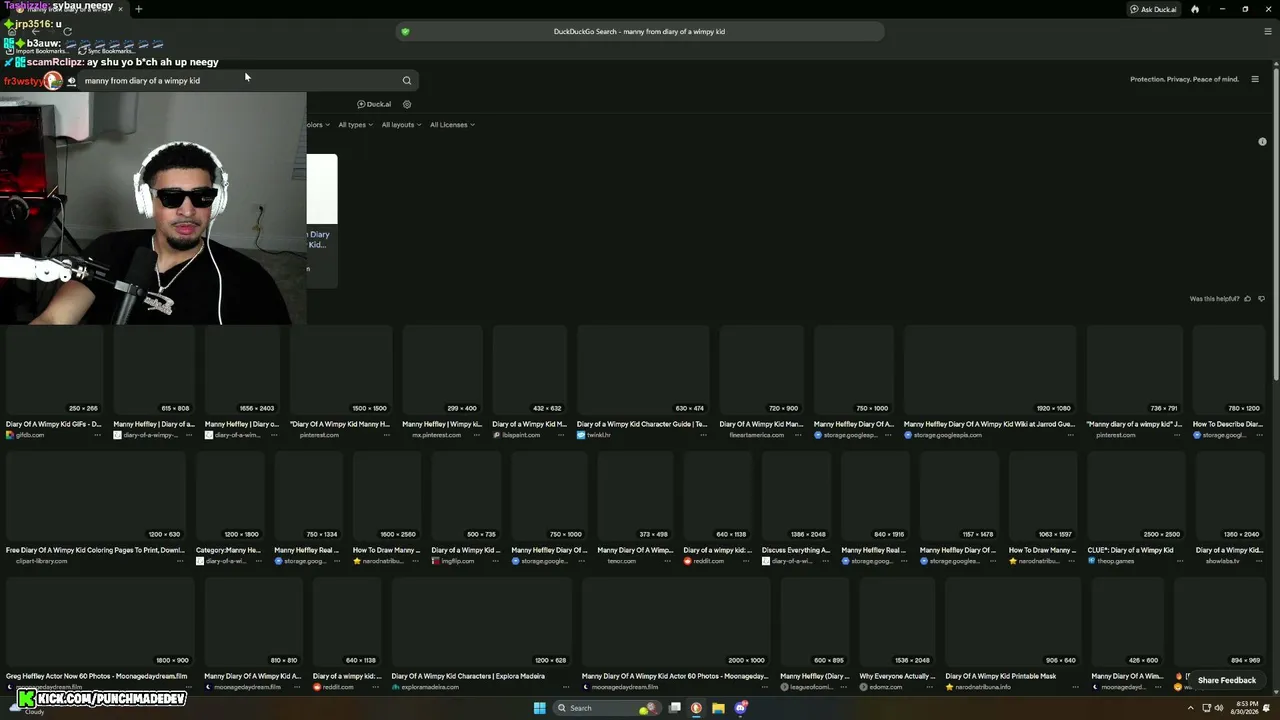Open 'Diary Of A Wimpy Kid GIFs' result
This screenshot has width=1280, height=720.
53,424
